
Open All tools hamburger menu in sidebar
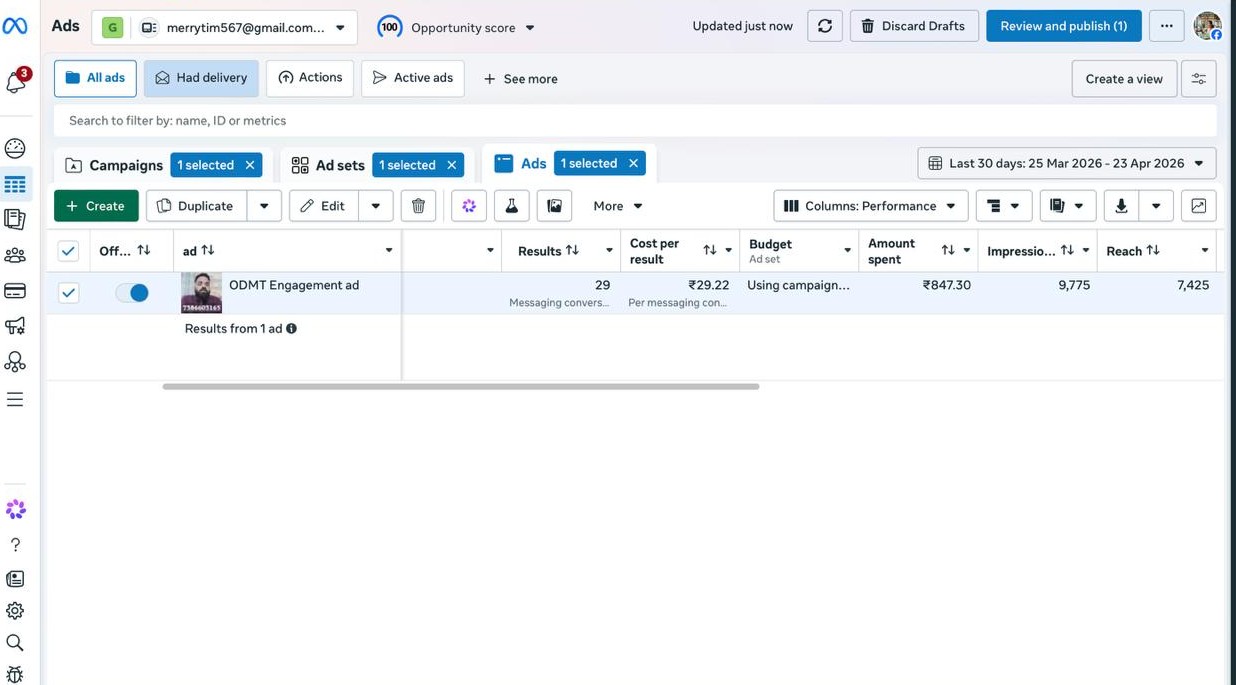pos(15,399)
